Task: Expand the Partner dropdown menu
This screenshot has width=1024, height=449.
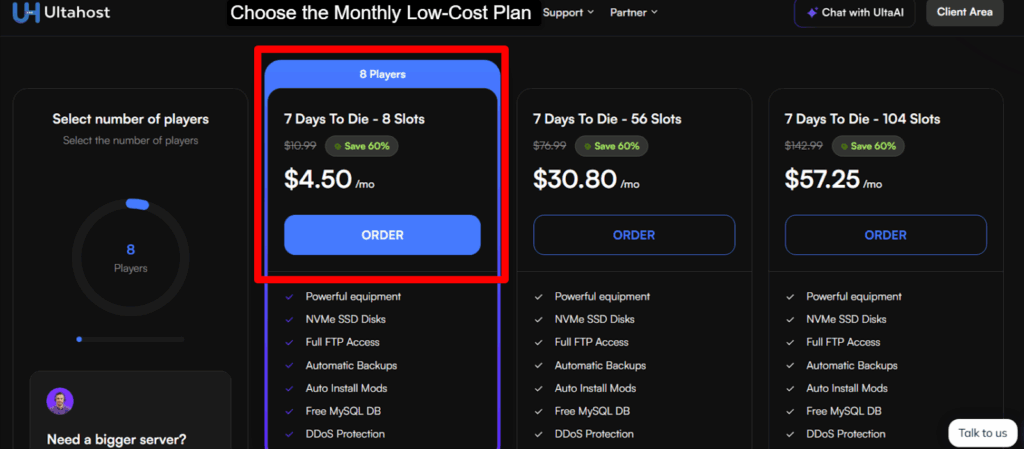Action: [x=634, y=12]
